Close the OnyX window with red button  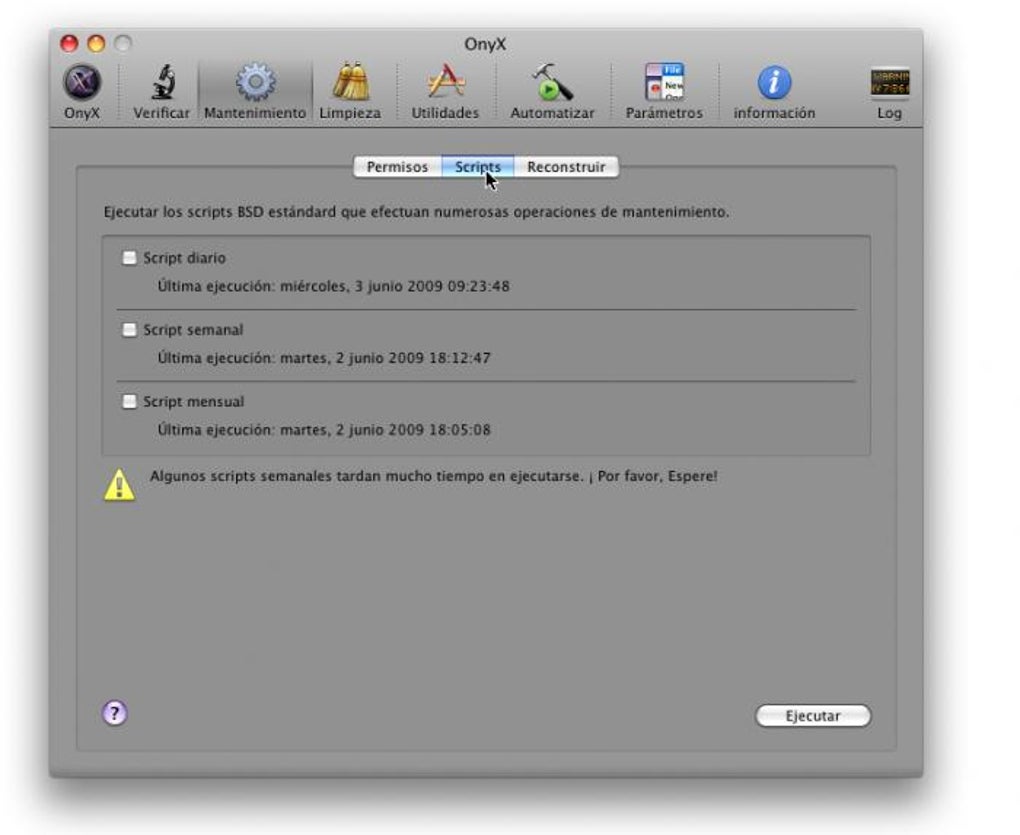point(69,44)
